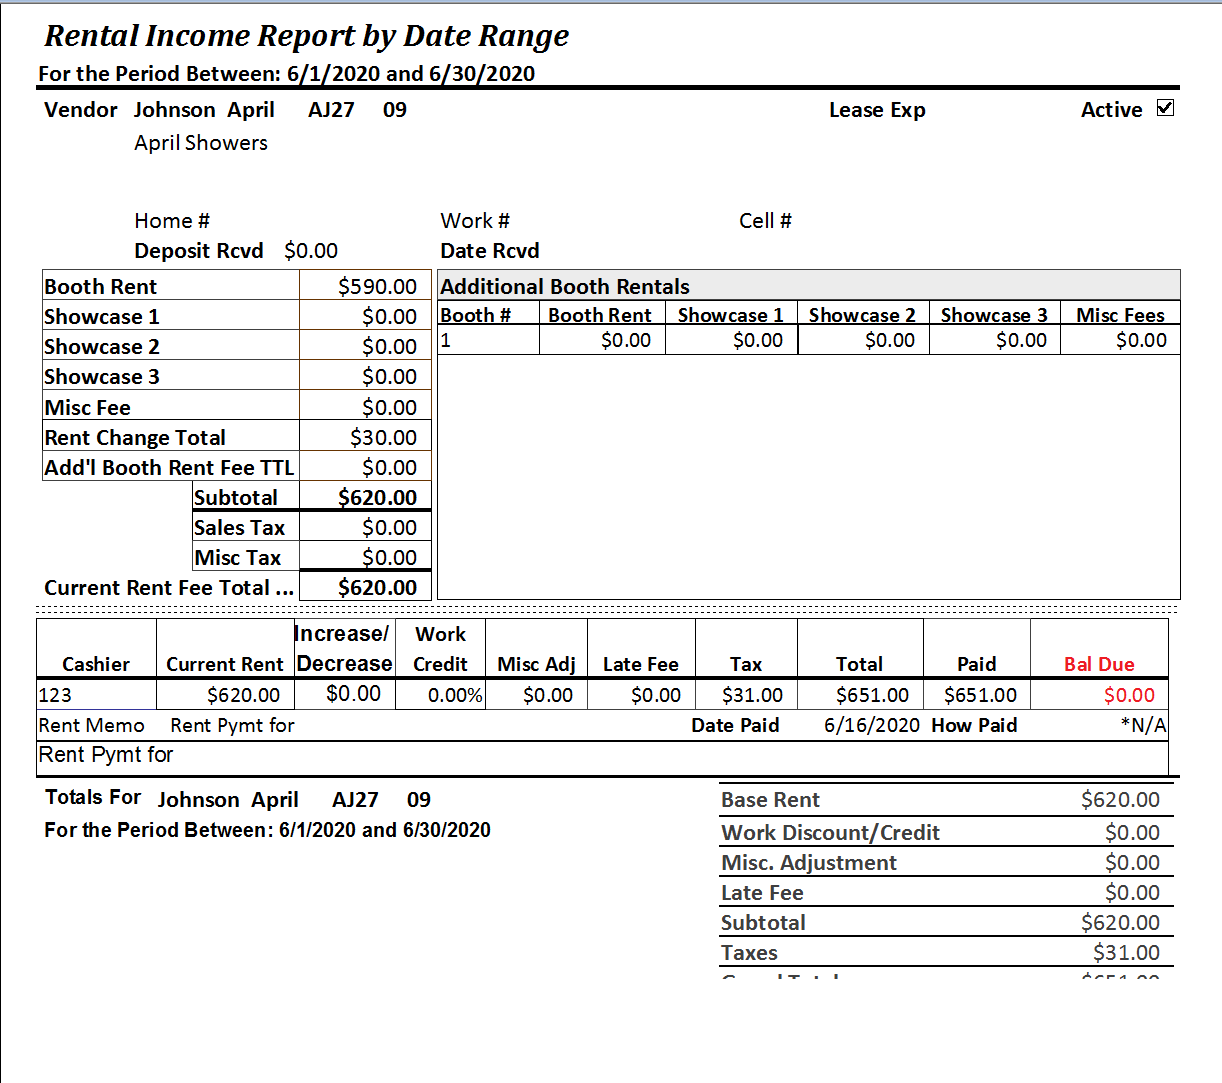Screen dimensions: 1222x1083
Task: Click the Add'l Booth Rent Fee TTL label
Action: [169, 468]
